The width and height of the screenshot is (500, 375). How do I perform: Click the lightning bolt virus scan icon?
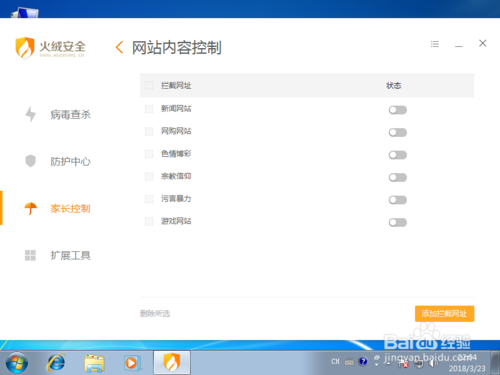pyautogui.click(x=30, y=114)
